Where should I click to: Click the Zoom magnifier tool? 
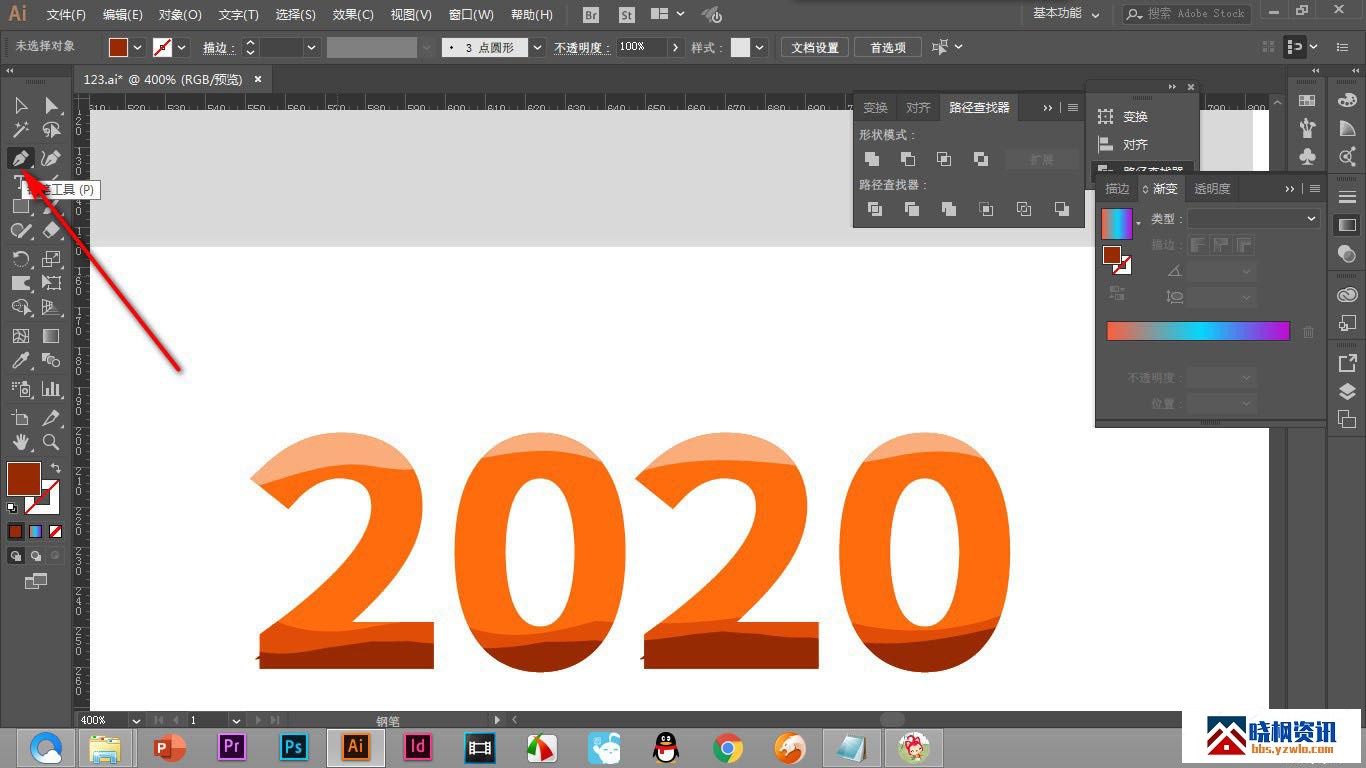(51, 442)
